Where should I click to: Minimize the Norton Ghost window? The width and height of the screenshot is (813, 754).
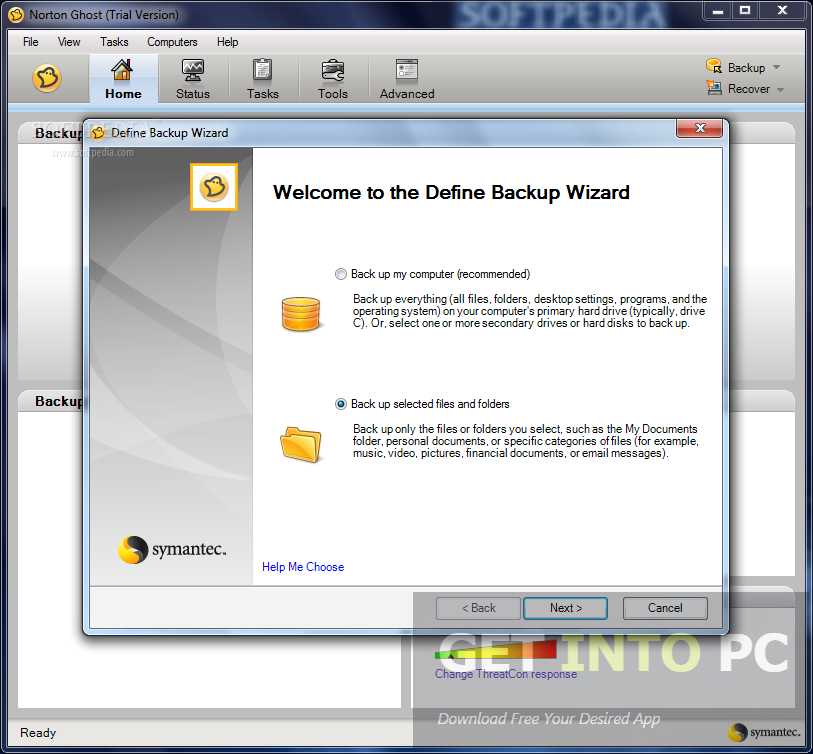pos(718,11)
